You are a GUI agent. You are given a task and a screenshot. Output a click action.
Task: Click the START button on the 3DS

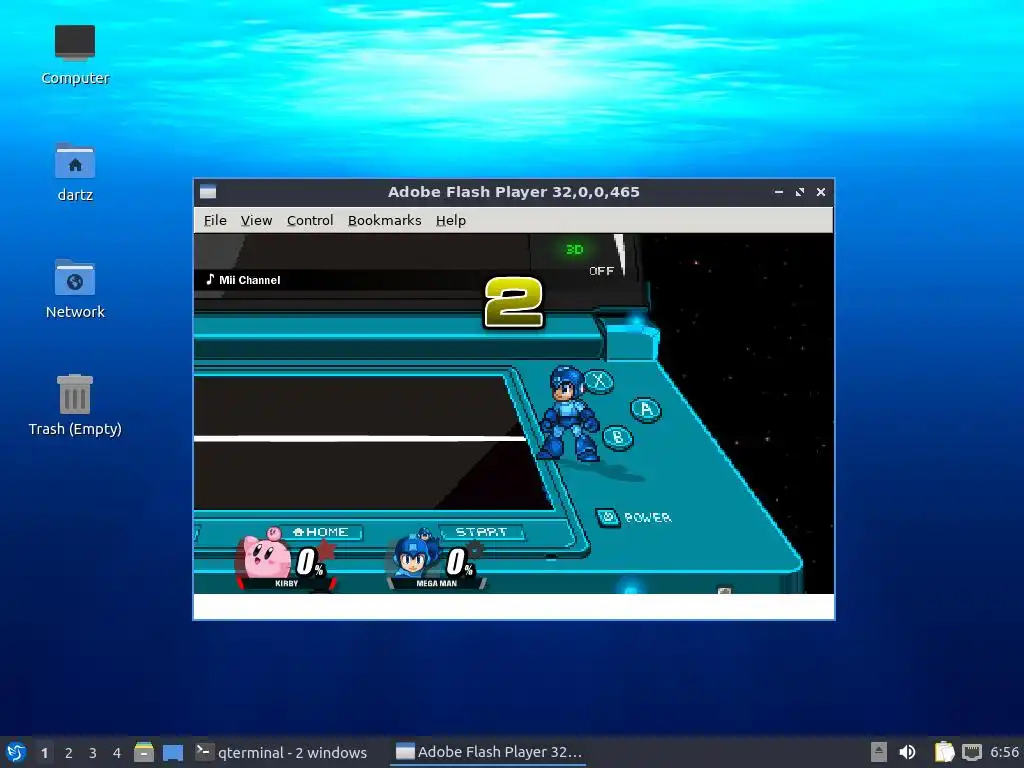click(x=481, y=532)
